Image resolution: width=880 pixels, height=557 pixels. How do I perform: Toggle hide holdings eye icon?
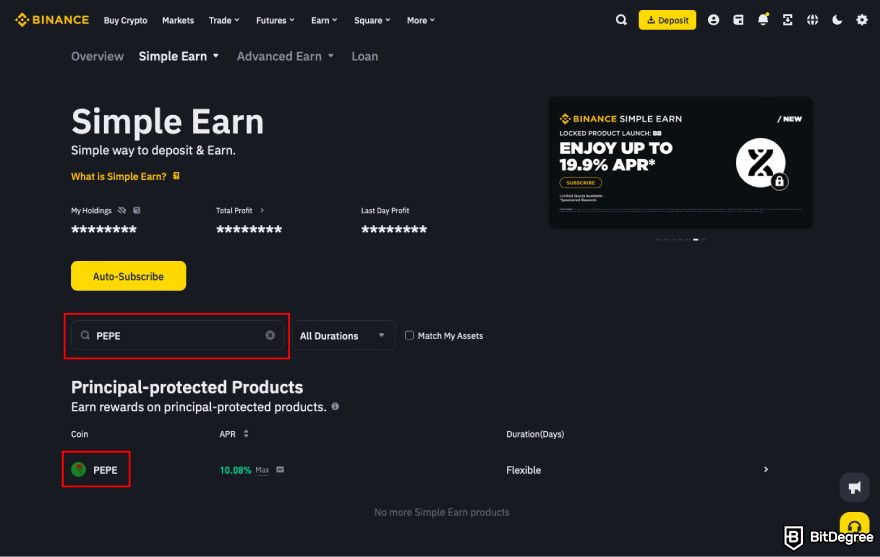click(122, 211)
